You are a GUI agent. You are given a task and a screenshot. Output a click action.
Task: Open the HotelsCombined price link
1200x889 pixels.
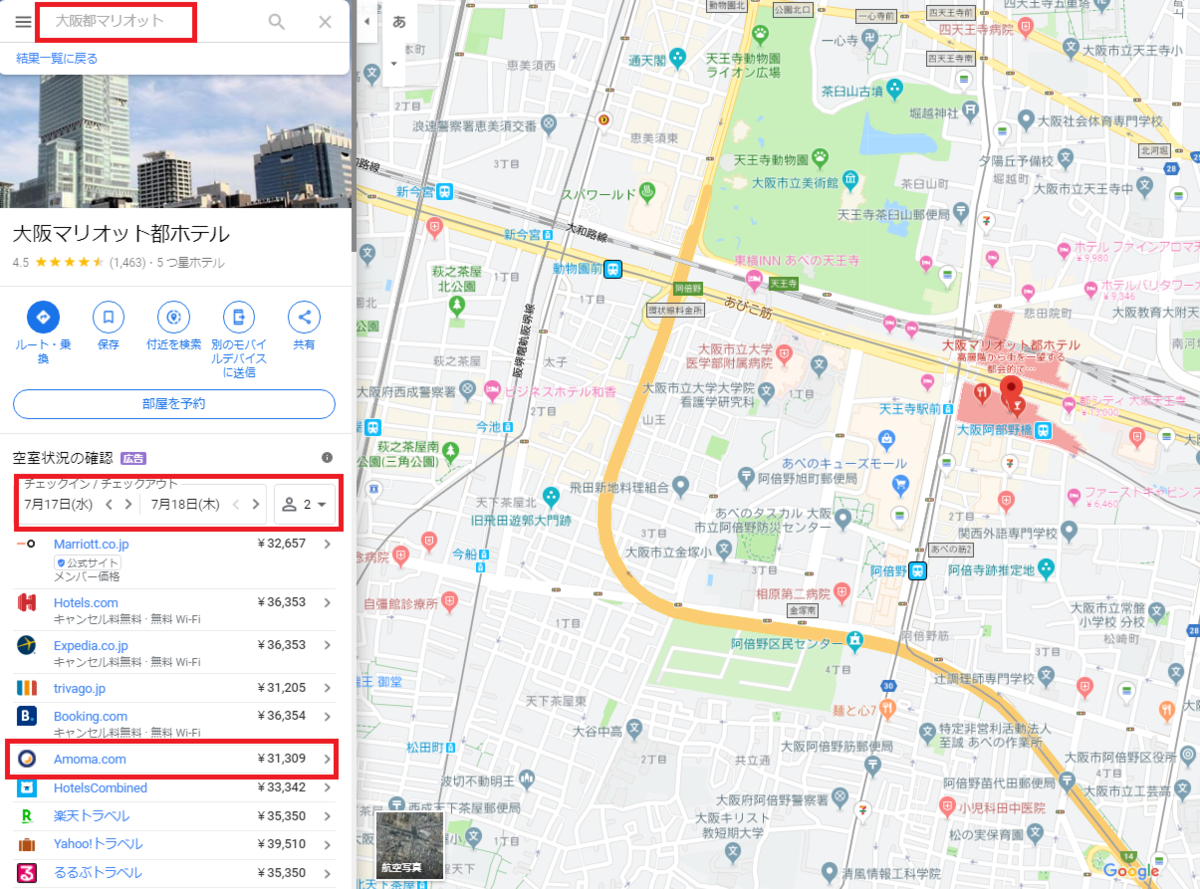[100, 788]
